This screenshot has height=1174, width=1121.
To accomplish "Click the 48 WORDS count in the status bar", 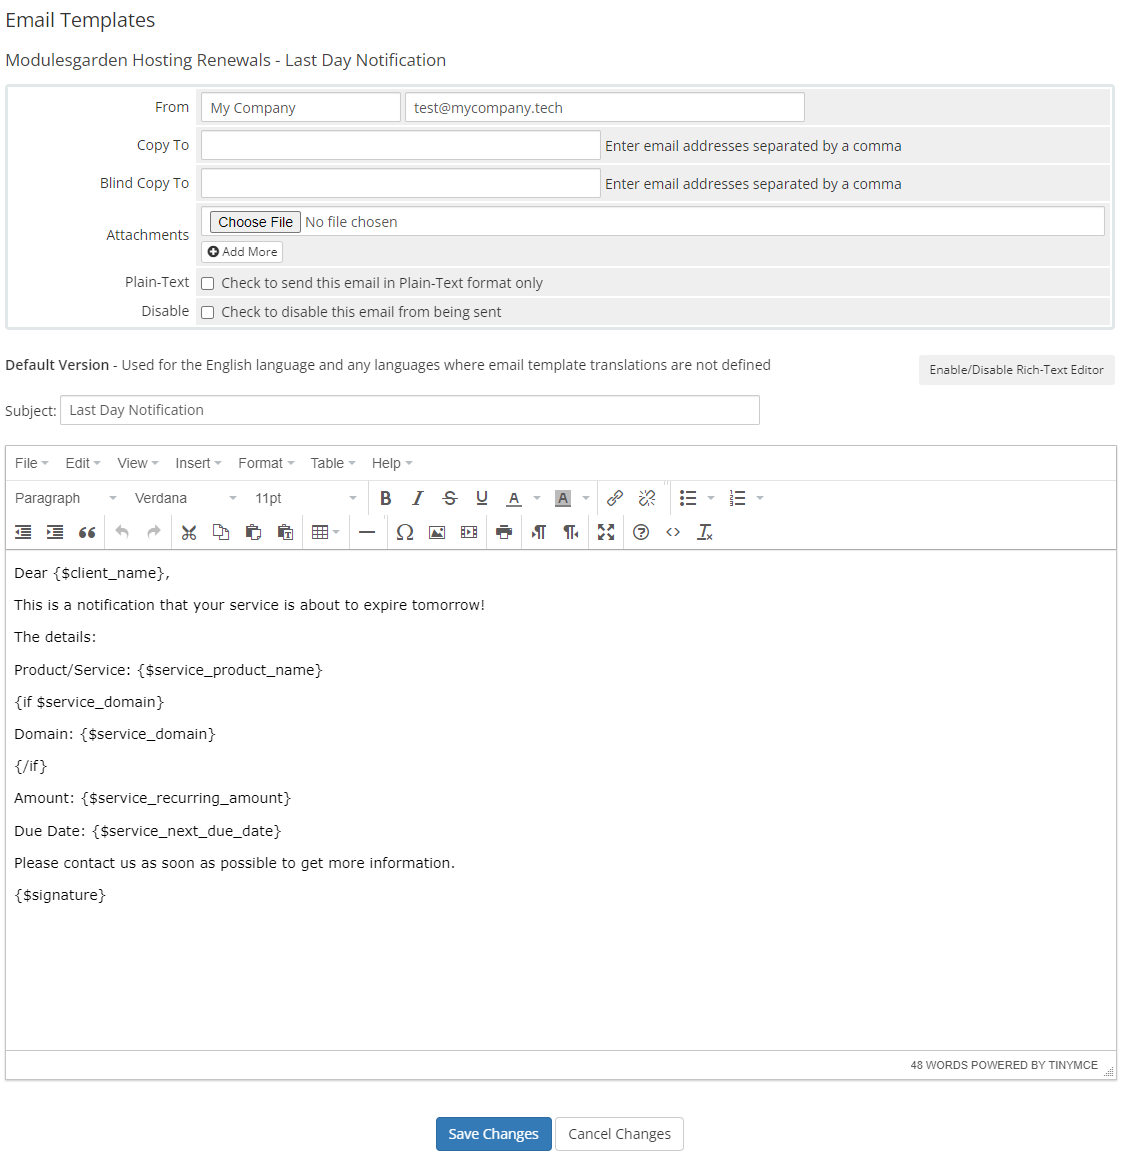I will (x=939, y=1065).
